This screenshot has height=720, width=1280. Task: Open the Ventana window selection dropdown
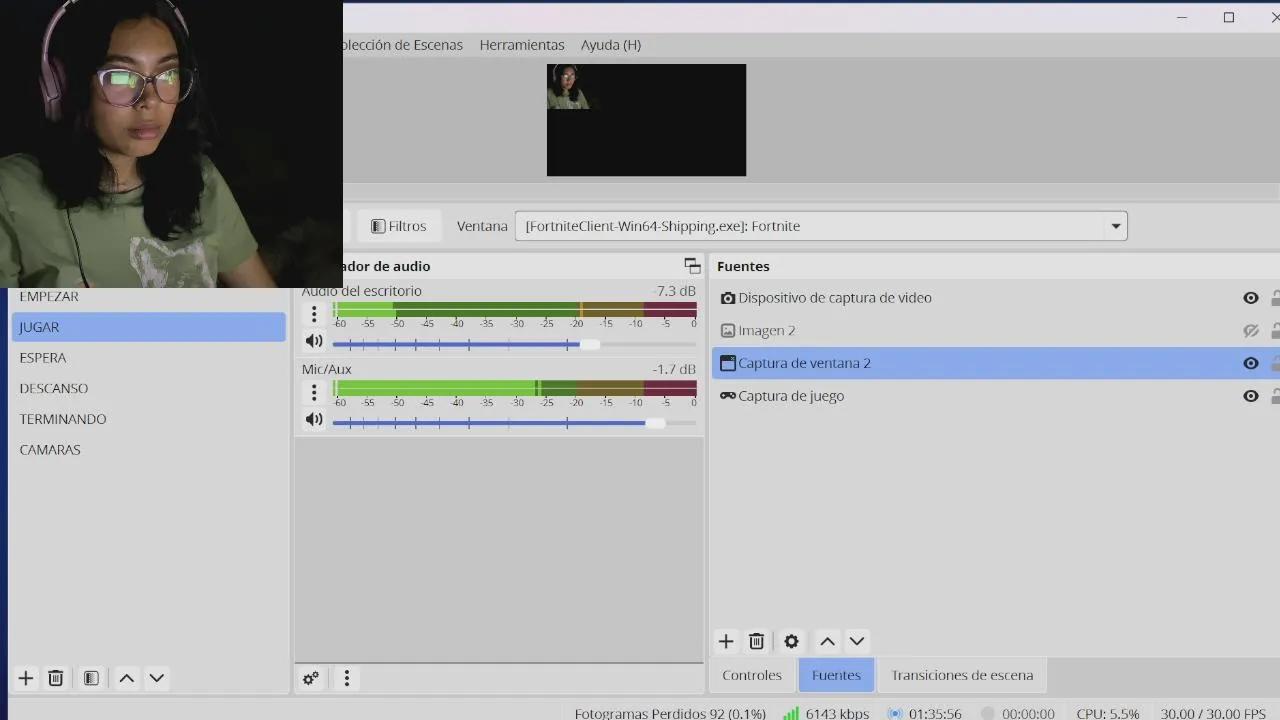821,226
